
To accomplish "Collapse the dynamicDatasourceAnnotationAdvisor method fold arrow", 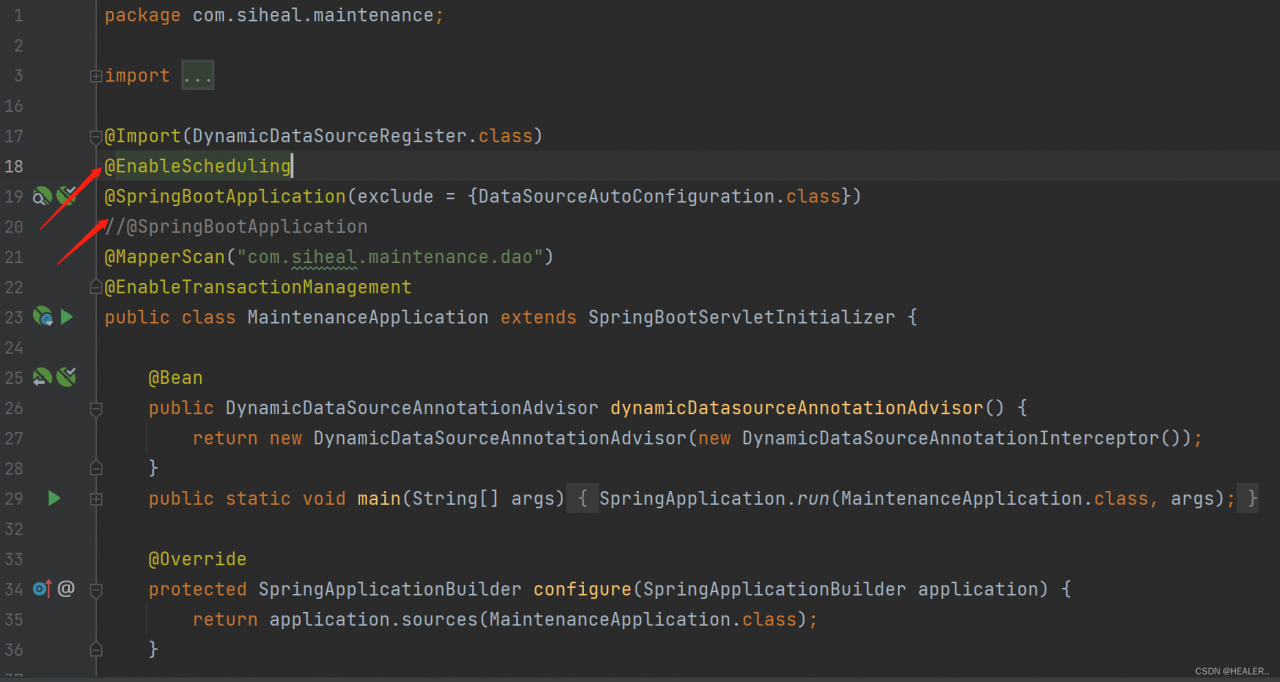I will 95,408.
